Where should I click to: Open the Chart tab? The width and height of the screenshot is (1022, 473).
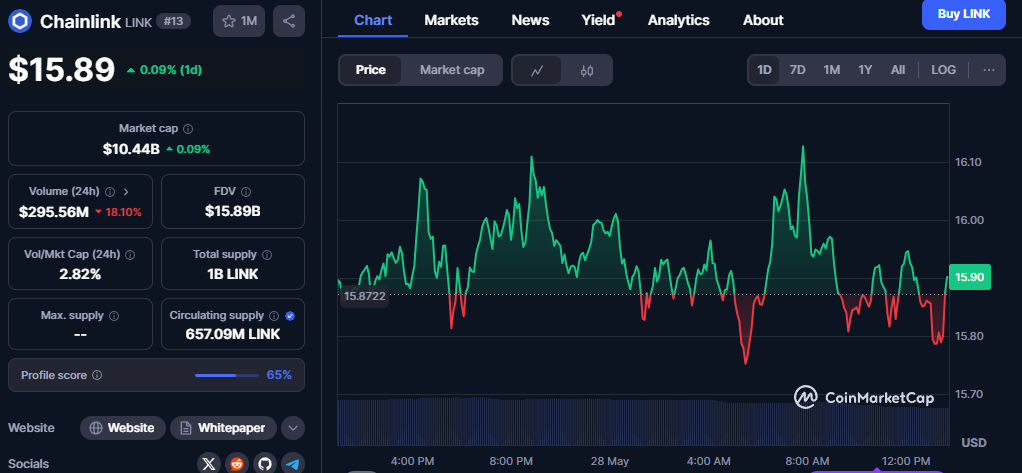click(x=373, y=20)
